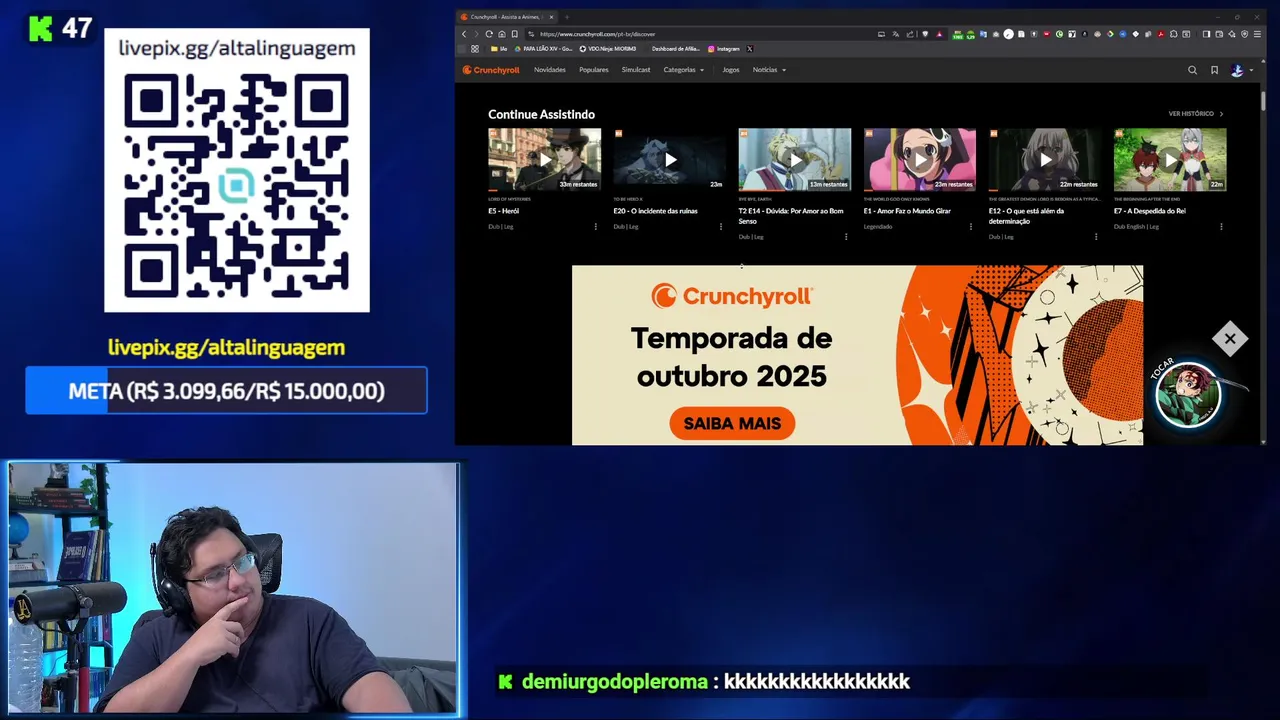
Task: Click the translate page icon in address bar
Action: click(x=895, y=34)
